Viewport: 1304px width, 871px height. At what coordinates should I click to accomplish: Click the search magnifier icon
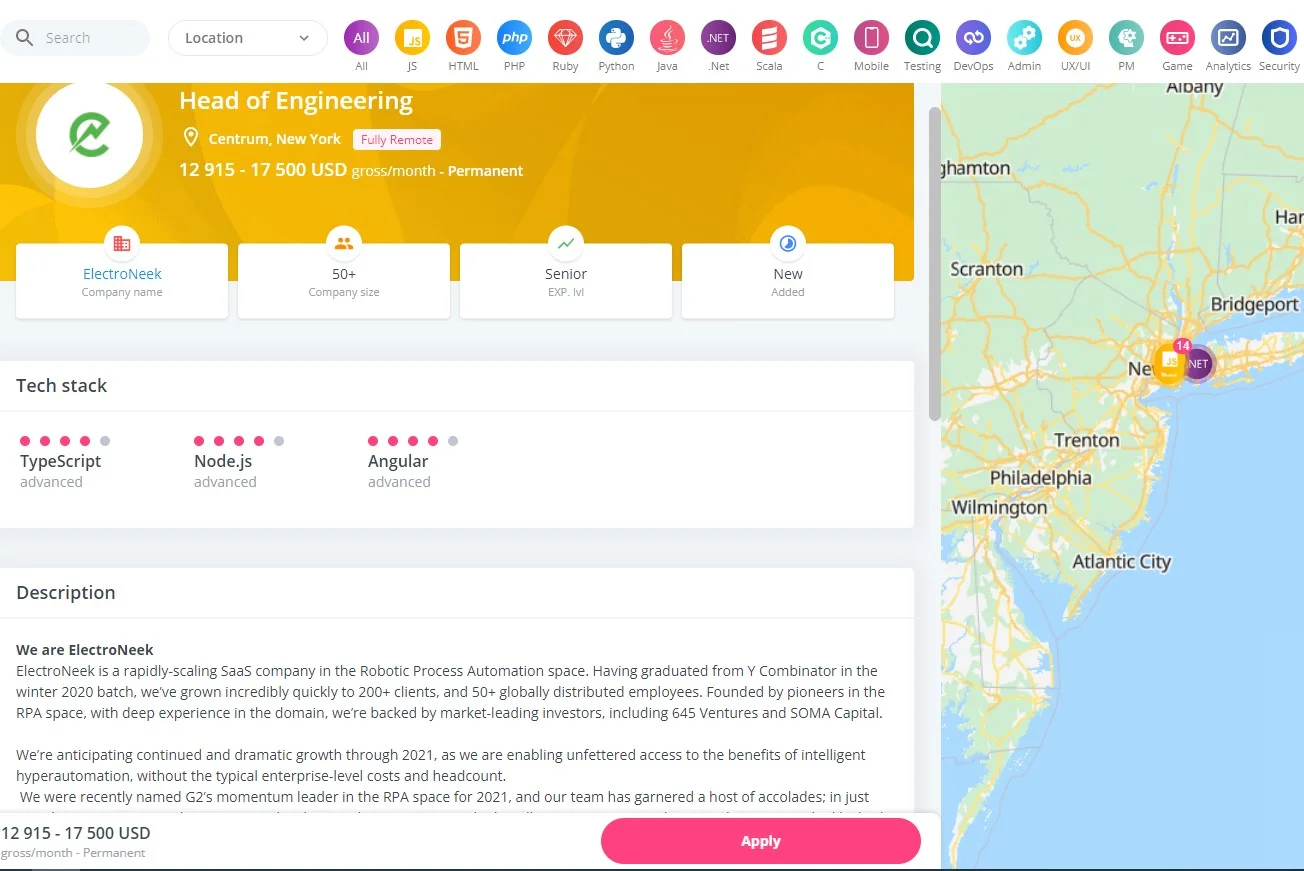coord(23,38)
